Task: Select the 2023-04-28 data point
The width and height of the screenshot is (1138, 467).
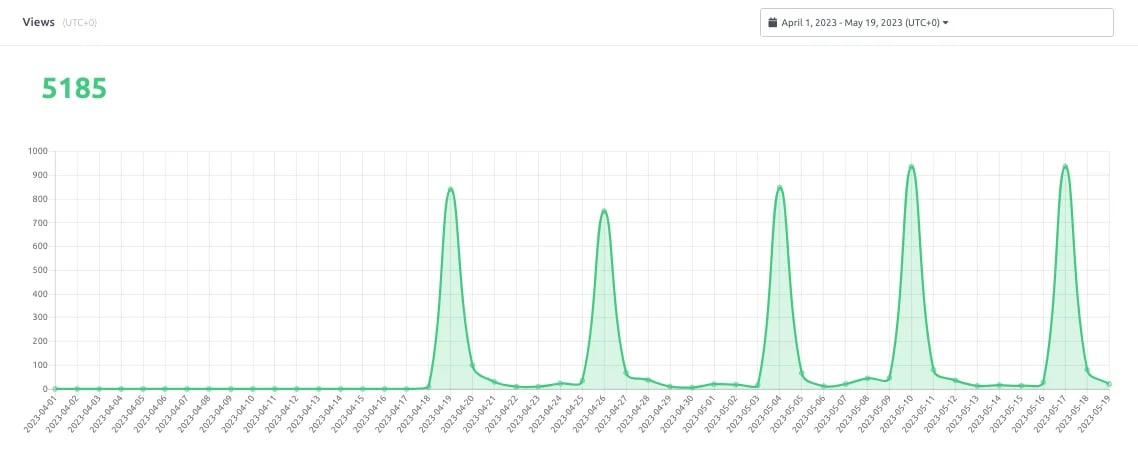Action: point(648,380)
